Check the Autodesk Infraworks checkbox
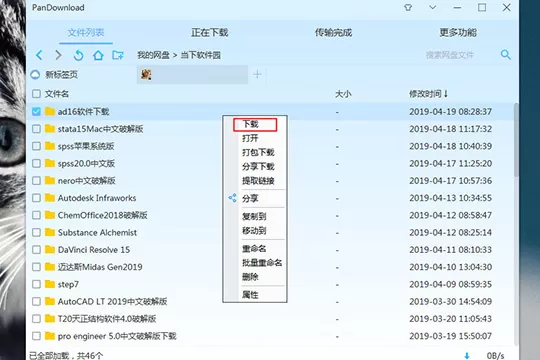Viewport: 540px width, 360px height. [36, 198]
